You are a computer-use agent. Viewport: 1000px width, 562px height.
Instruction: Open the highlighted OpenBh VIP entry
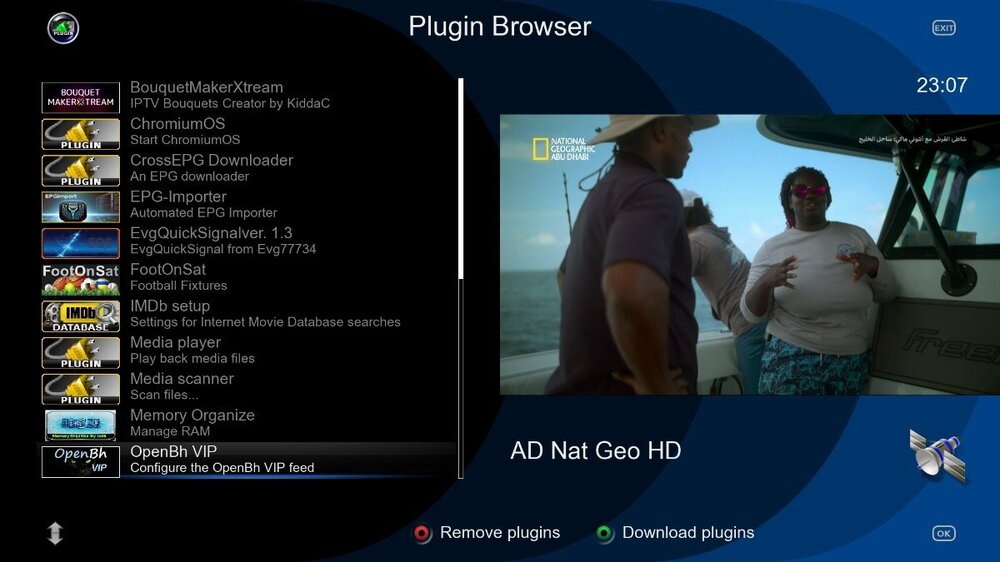(248, 460)
